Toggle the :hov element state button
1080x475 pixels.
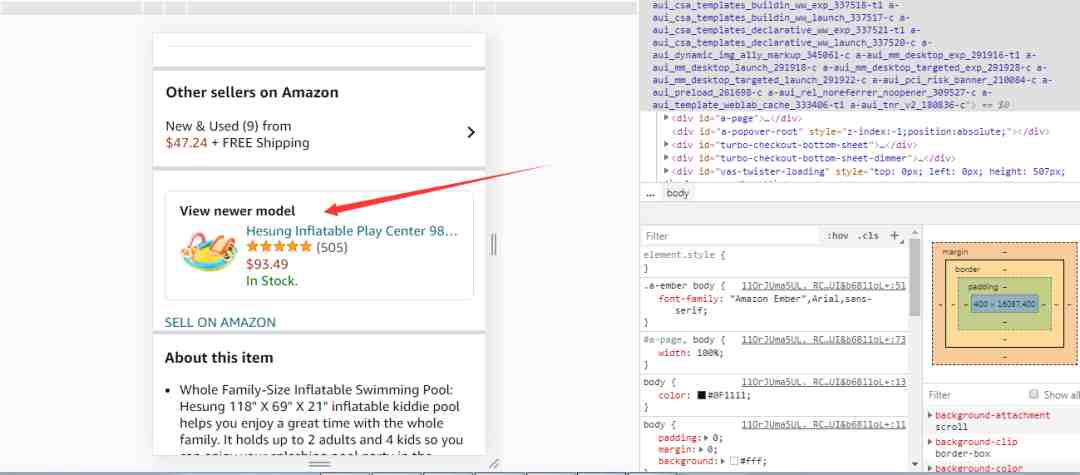(838, 236)
